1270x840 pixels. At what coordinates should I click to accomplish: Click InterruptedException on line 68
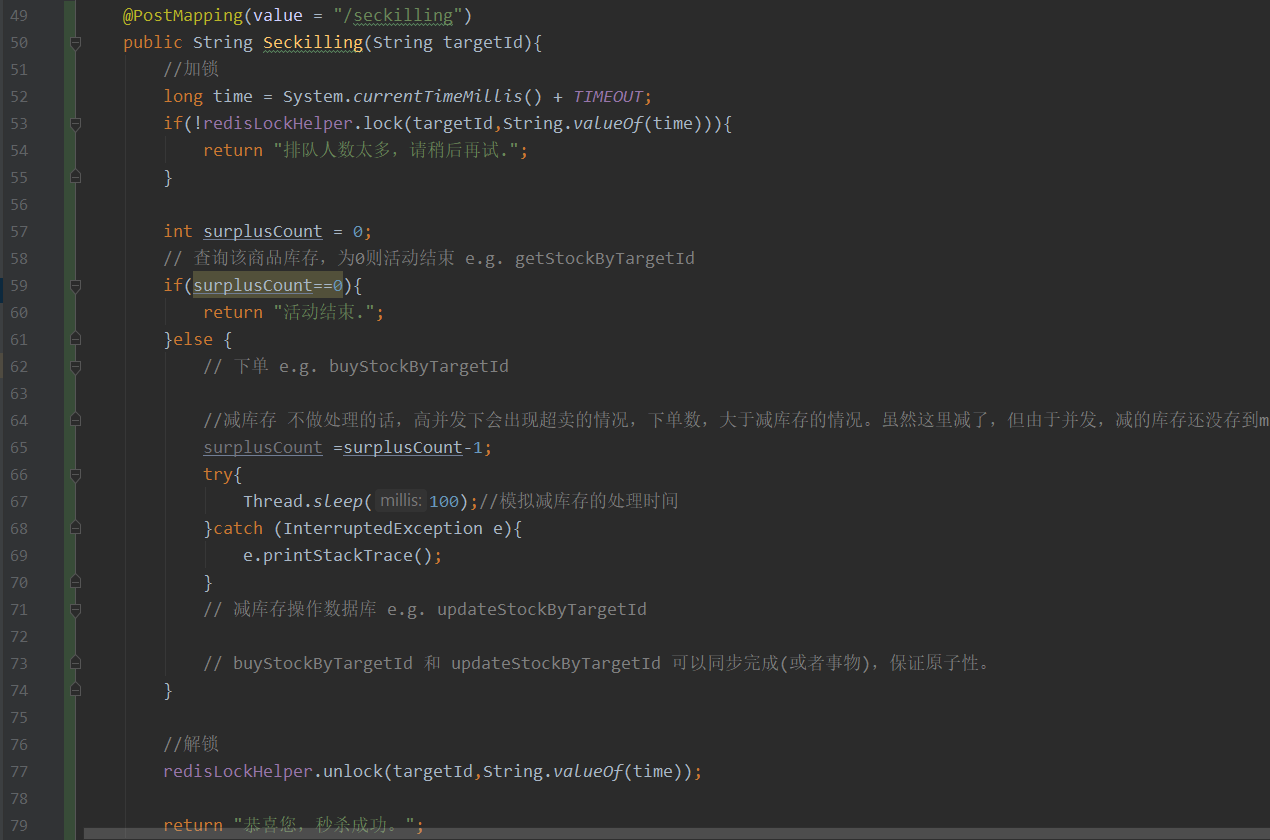pos(383,529)
